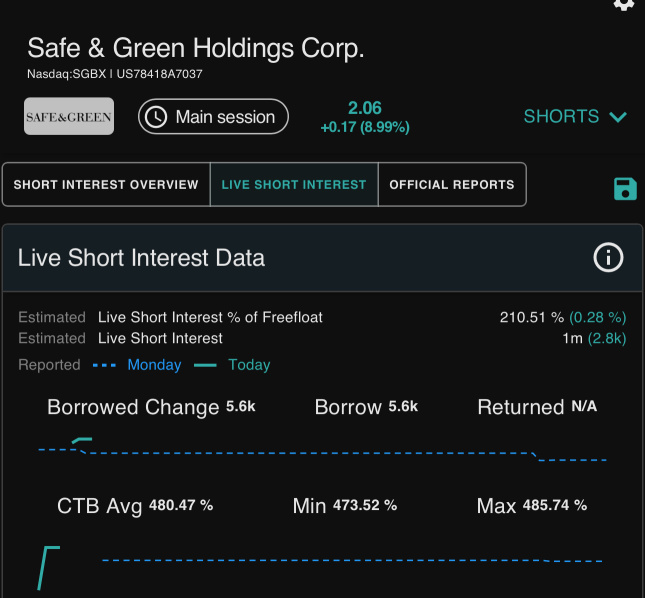Click the 210.51 % freefloat value
This screenshot has height=598, width=645.
coord(531,318)
